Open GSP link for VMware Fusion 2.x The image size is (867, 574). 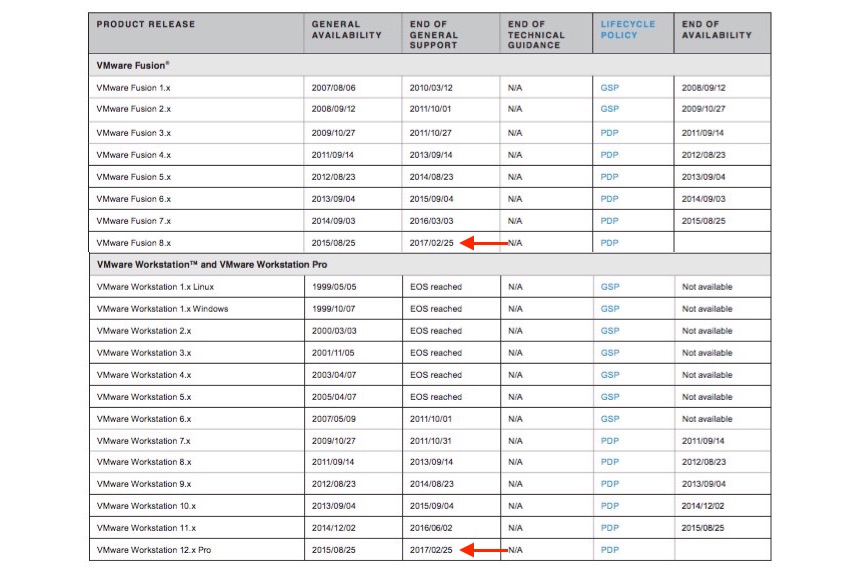pyautogui.click(x=609, y=109)
